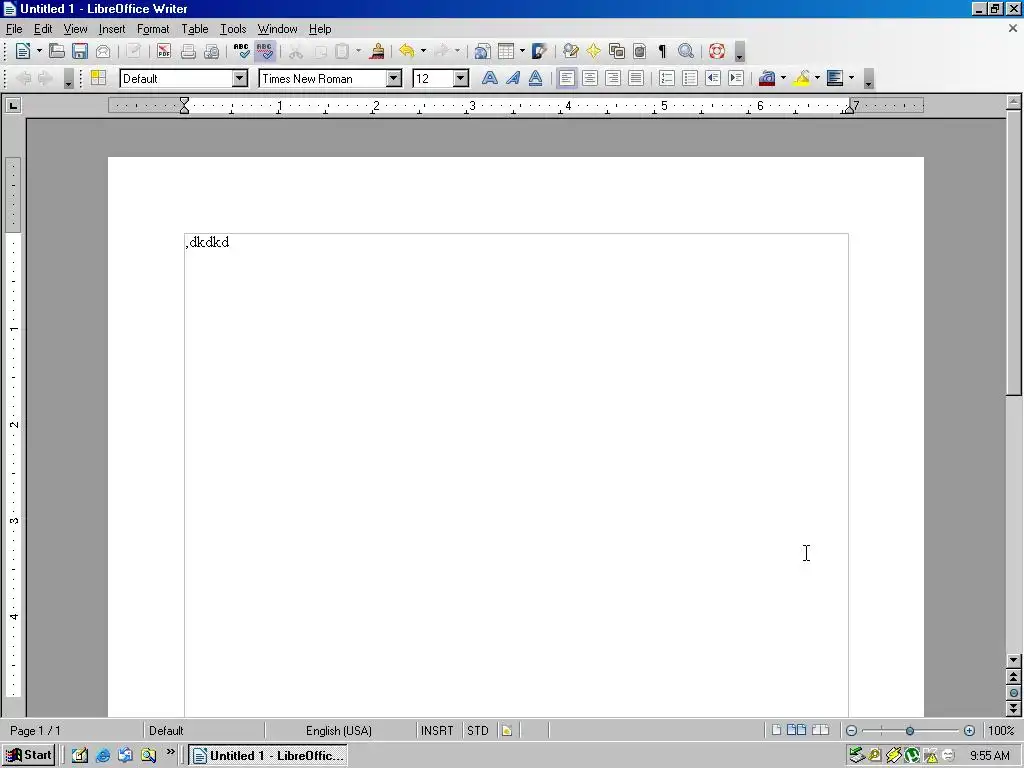Insert a table using table icon
The image size is (1024, 768).
pyautogui.click(x=506, y=51)
